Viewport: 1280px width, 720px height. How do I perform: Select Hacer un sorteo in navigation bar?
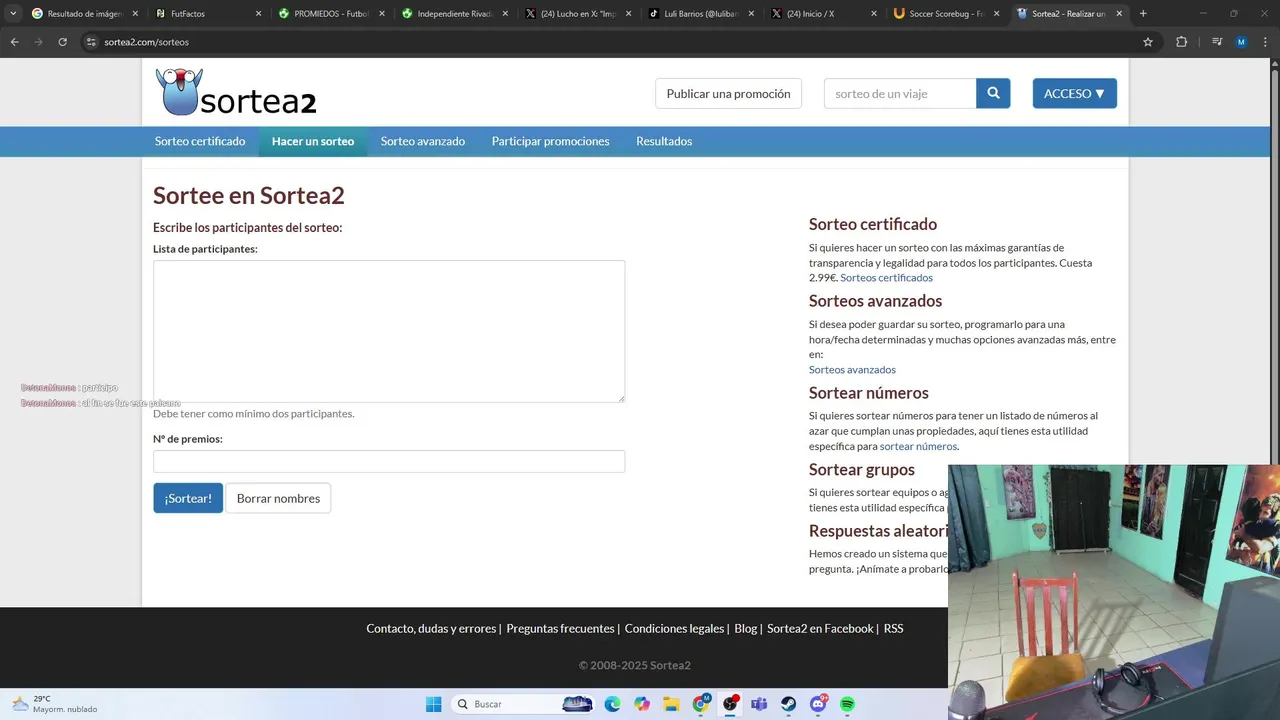[313, 141]
